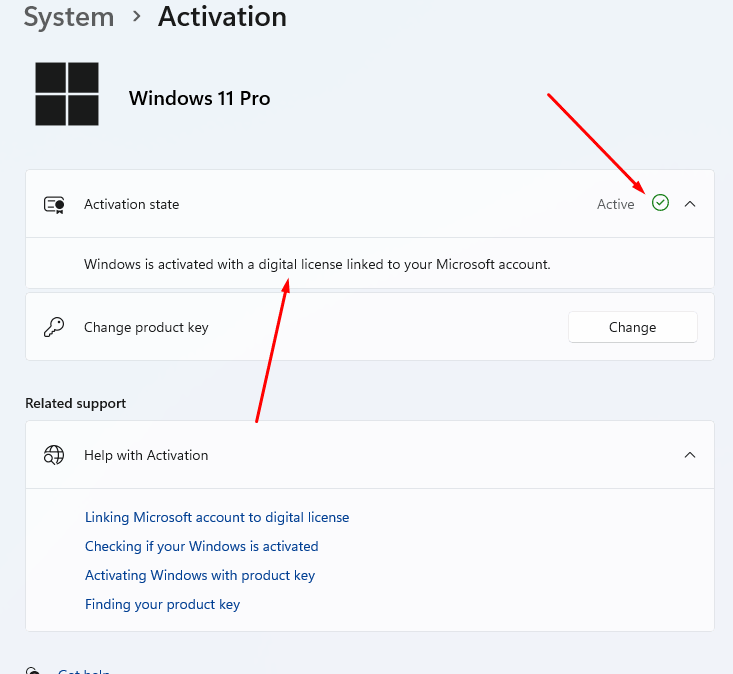Collapse the Activation state section chevron

(690, 203)
